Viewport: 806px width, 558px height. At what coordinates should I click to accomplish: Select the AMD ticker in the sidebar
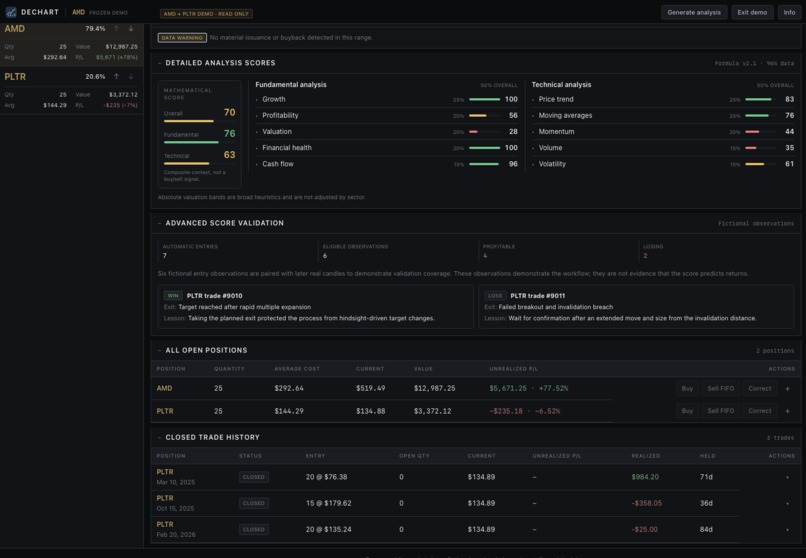tap(14, 29)
